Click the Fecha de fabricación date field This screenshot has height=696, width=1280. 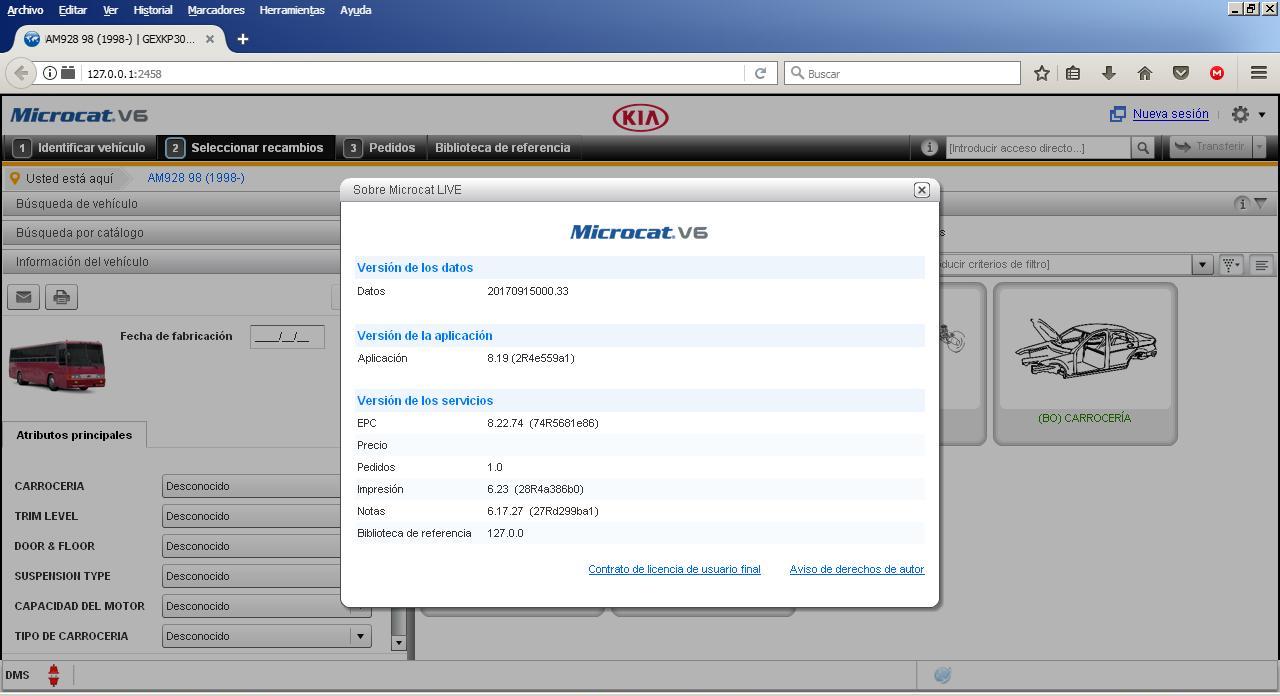(287, 337)
